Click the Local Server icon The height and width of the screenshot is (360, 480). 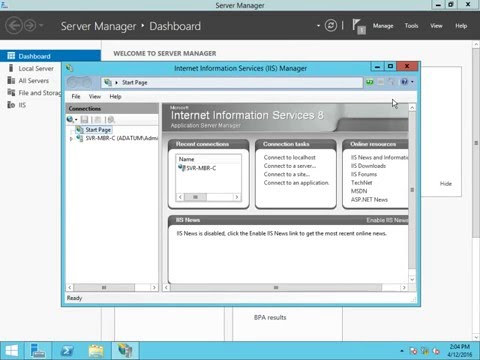(x=11, y=68)
